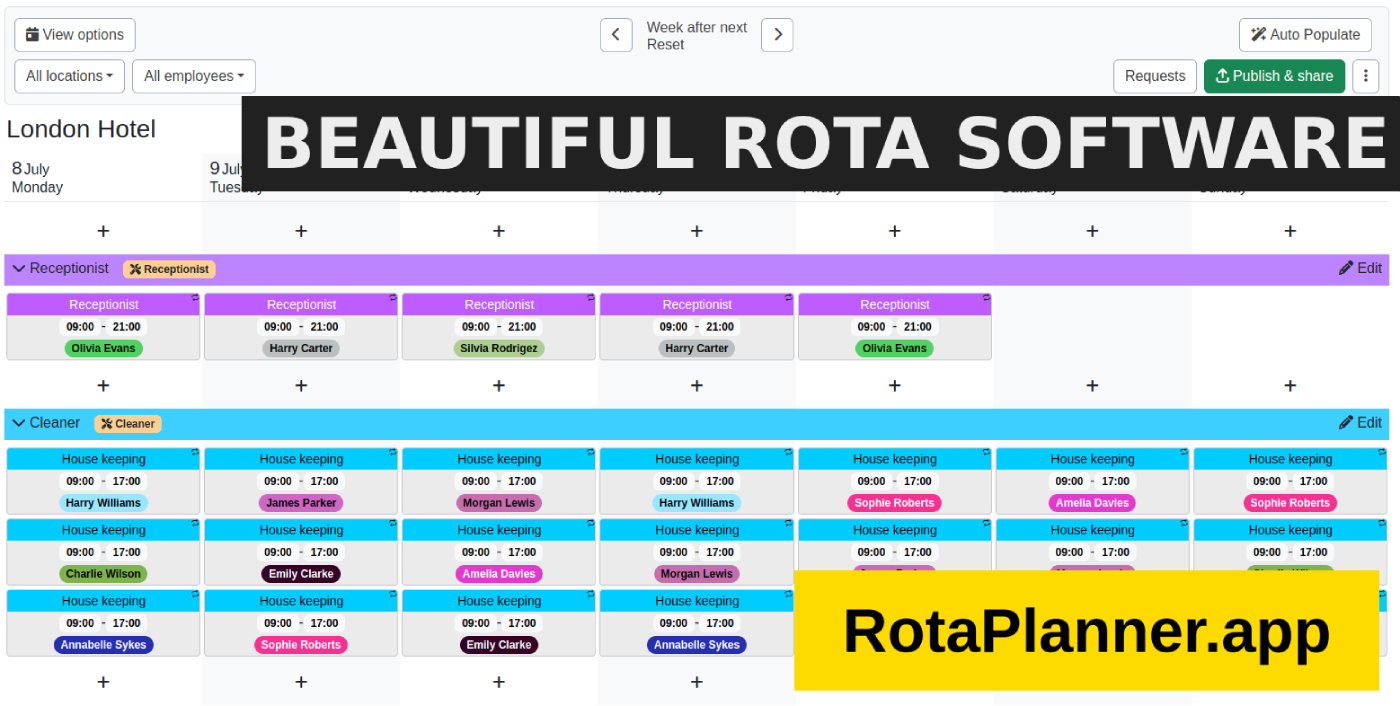Collapse the Cleaner section chevron
The height and width of the screenshot is (706, 1400).
pyautogui.click(x=18, y=423)
